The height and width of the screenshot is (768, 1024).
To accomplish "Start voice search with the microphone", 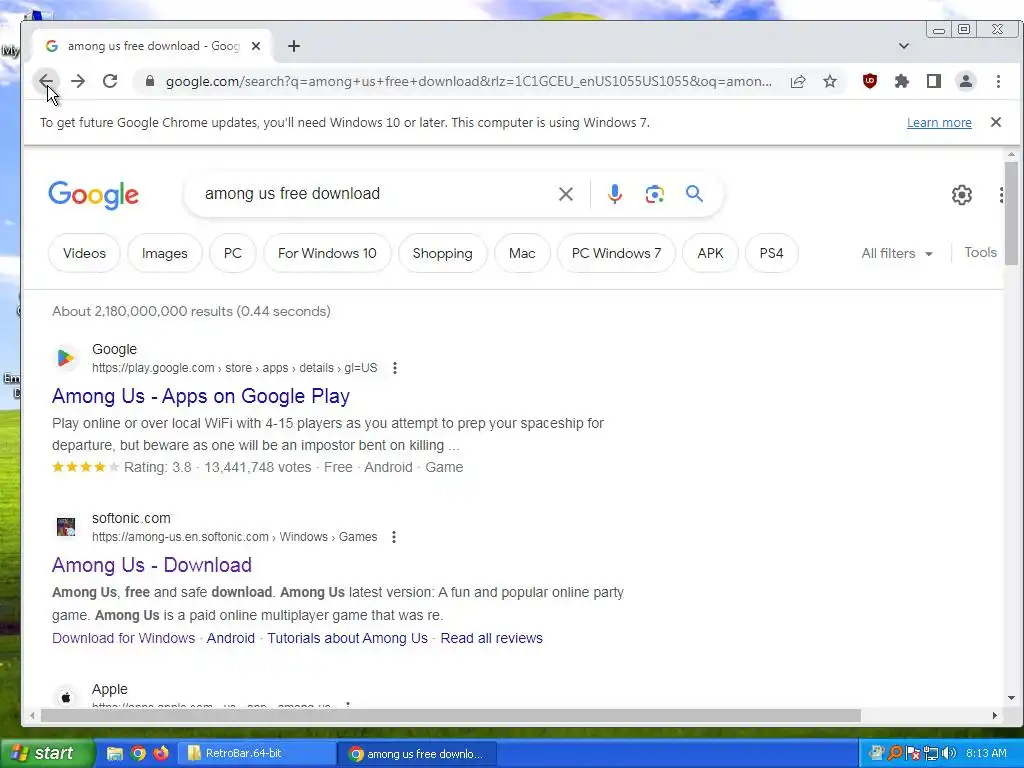I will (615, 194).
